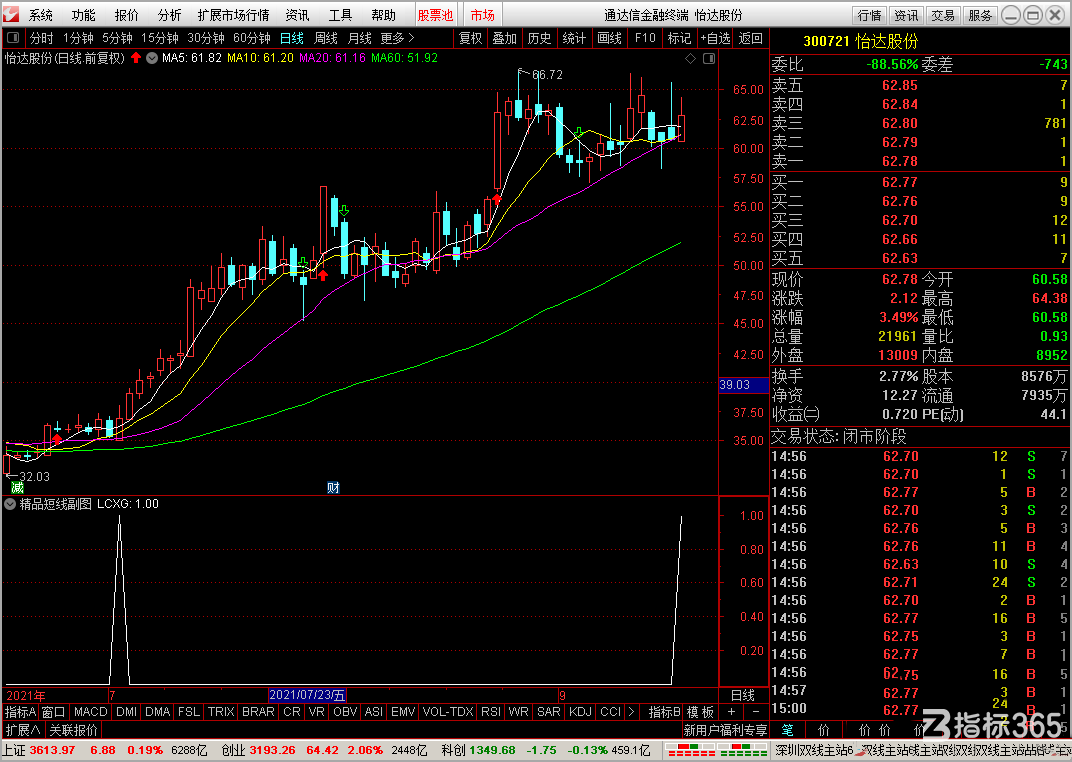Viewport: 1072px width, 762px height.
Task: Click the 模板 template button
Action: (x=700, y=712)
